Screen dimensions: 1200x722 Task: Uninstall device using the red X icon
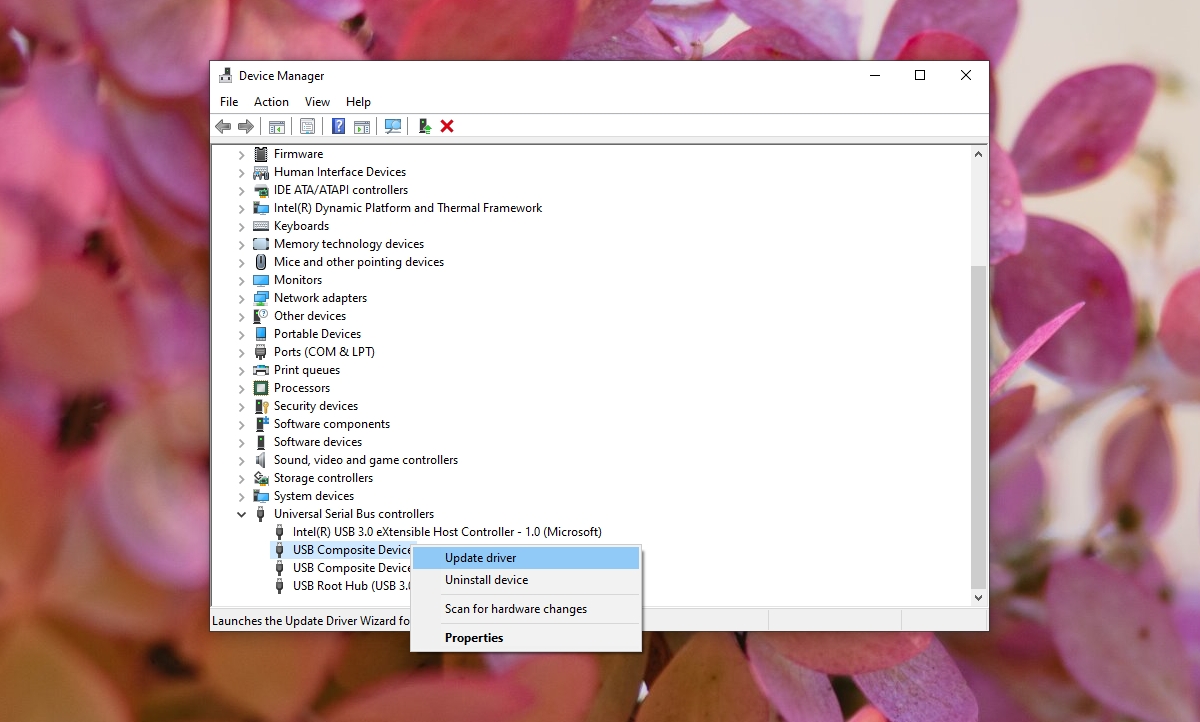pyautogui.click(x=446, y=125)
